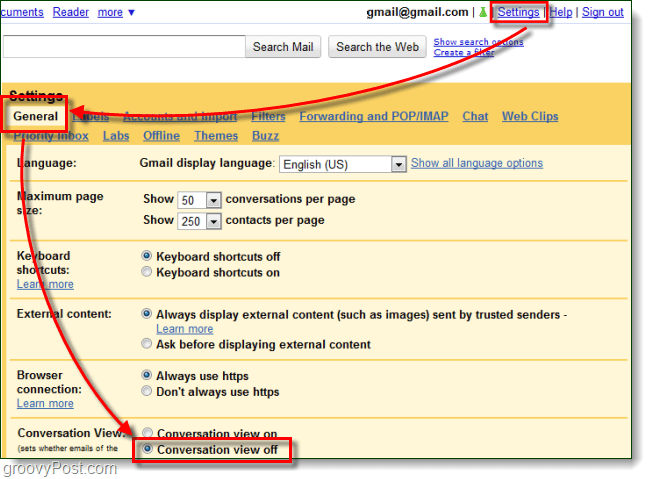Viewport: 652px width, 479px height.
Task: Click Show all language options link
Action: (477, 163)
